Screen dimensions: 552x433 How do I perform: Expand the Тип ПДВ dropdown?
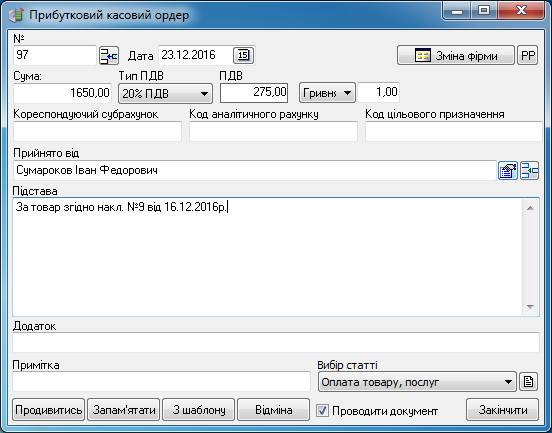click(x=165, y=94)
